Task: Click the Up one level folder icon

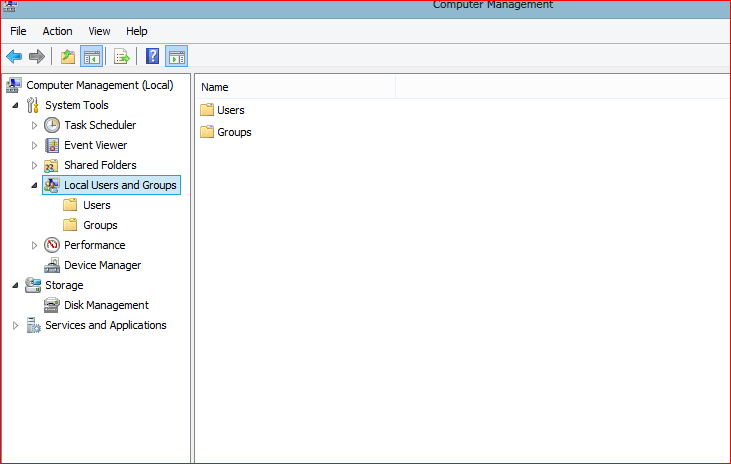Action: tap(68, 57)
